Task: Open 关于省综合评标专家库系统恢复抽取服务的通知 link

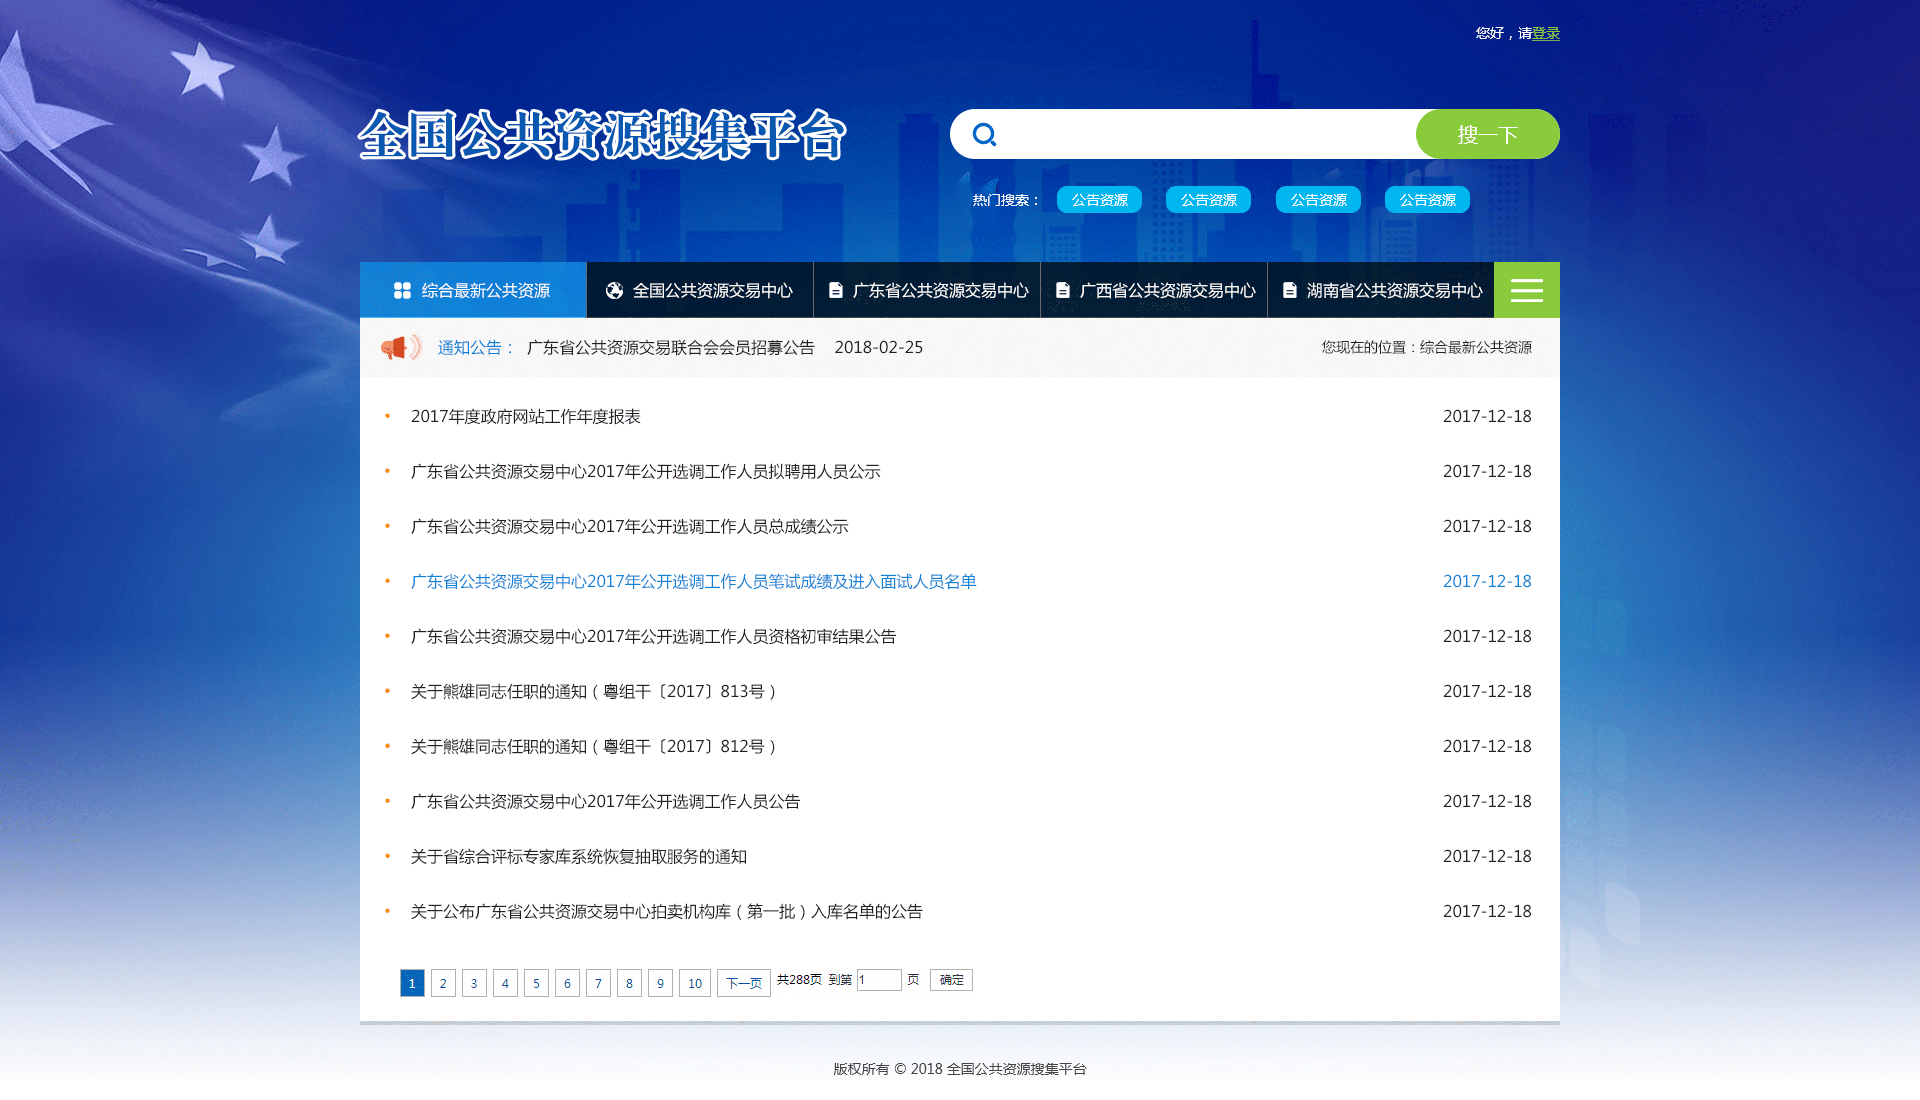Action: coord(578,856)
